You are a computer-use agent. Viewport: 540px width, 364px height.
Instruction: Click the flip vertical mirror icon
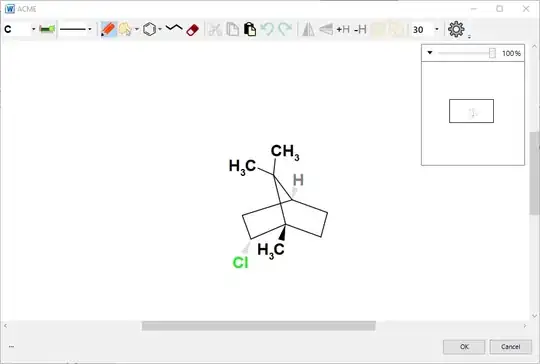326,29
